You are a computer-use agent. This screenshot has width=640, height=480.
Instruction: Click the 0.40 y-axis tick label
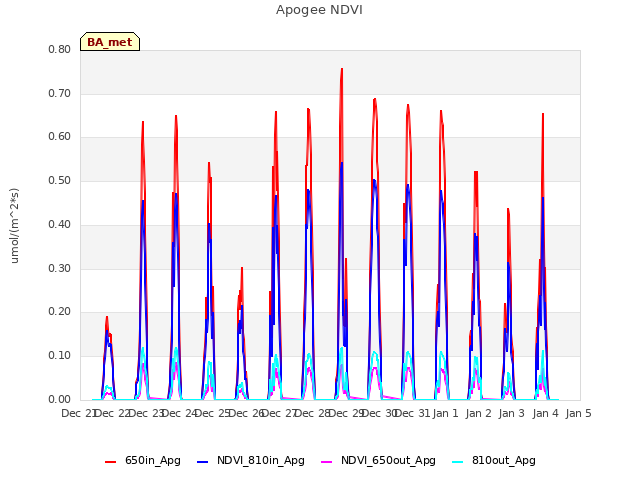click(60, 224)
